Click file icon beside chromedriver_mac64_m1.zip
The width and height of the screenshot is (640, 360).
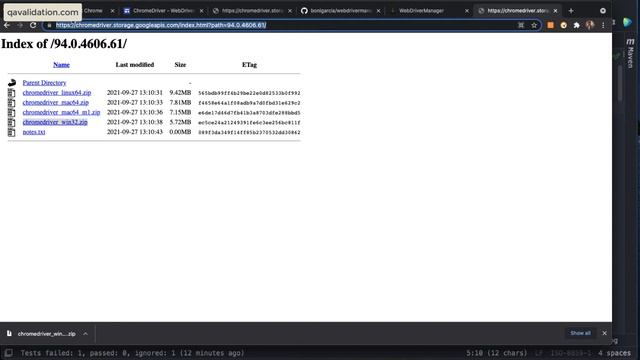11,113
